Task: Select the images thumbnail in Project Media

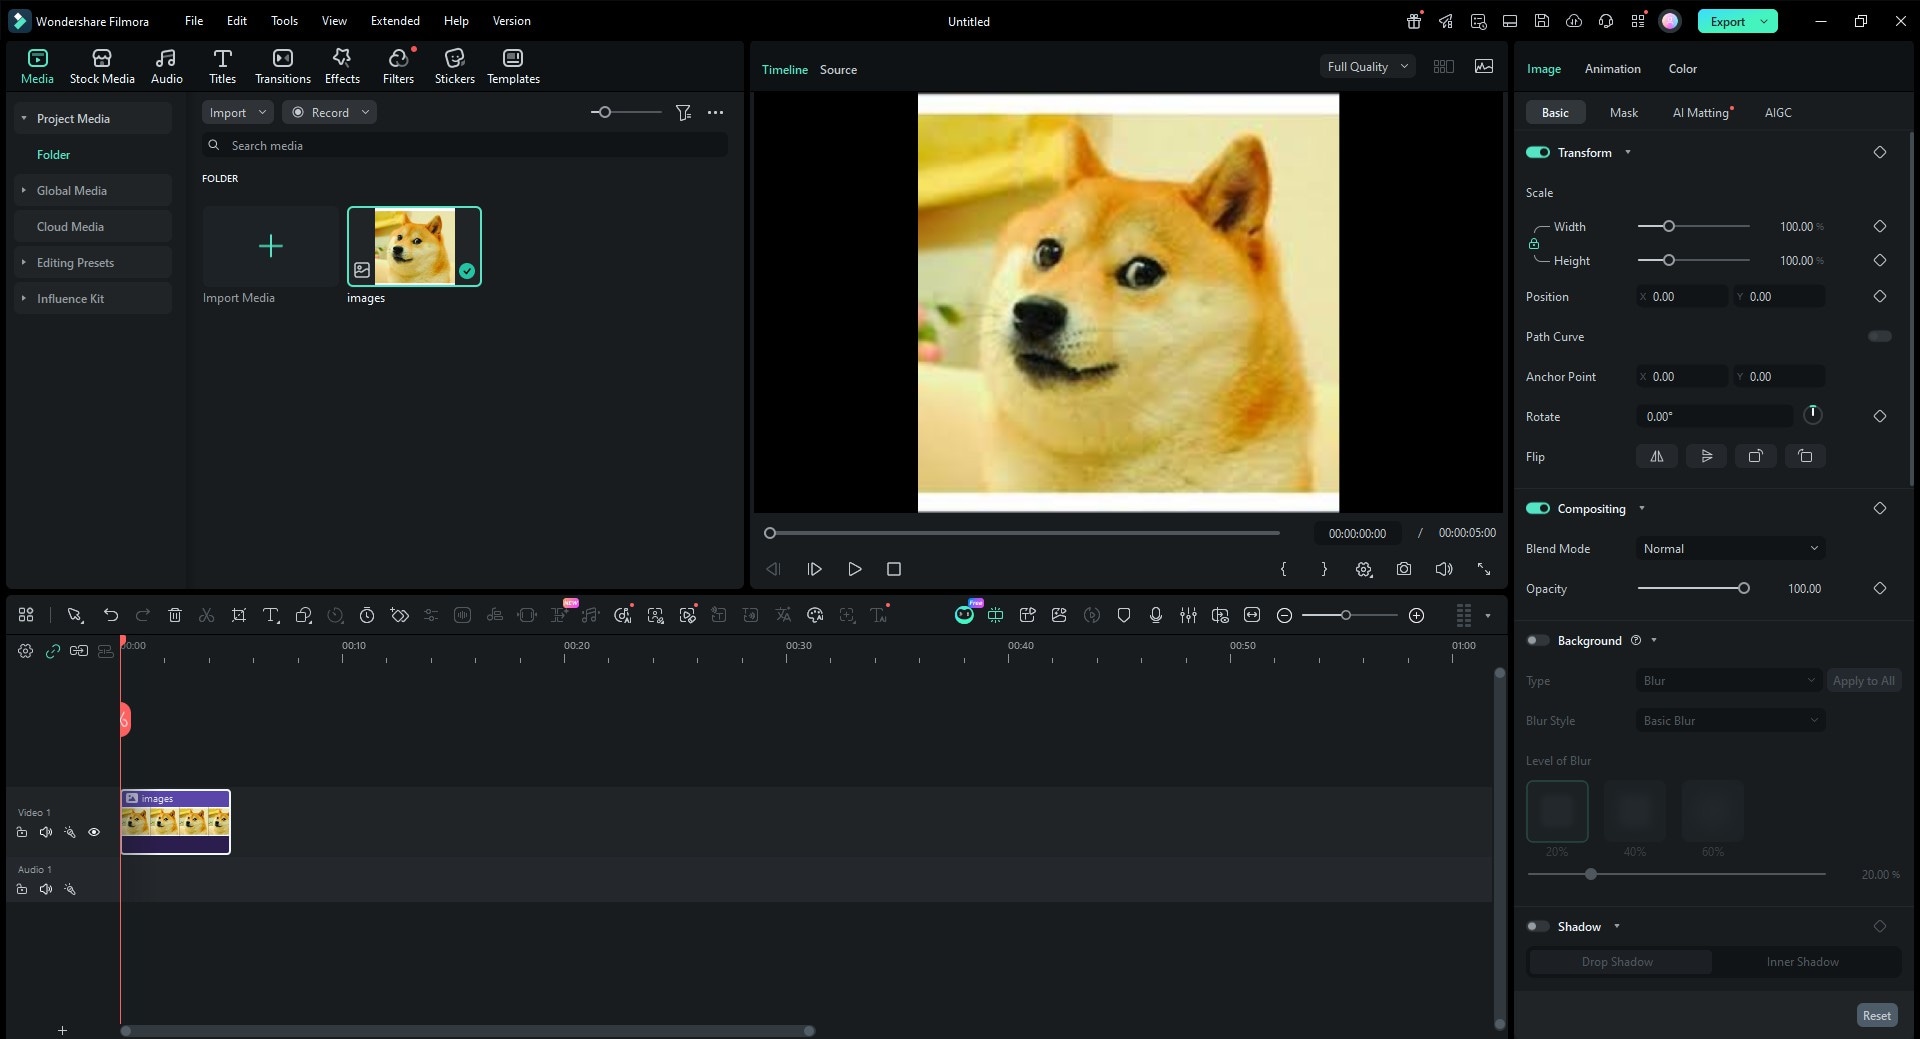Action: pos(413,246)
